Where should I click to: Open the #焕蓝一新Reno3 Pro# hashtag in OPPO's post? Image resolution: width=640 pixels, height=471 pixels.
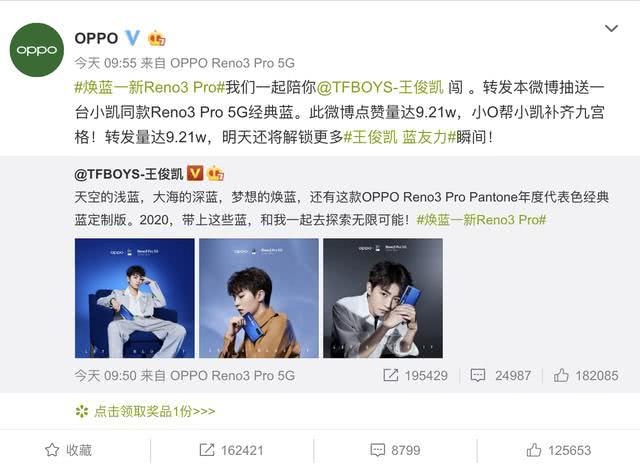149,87
